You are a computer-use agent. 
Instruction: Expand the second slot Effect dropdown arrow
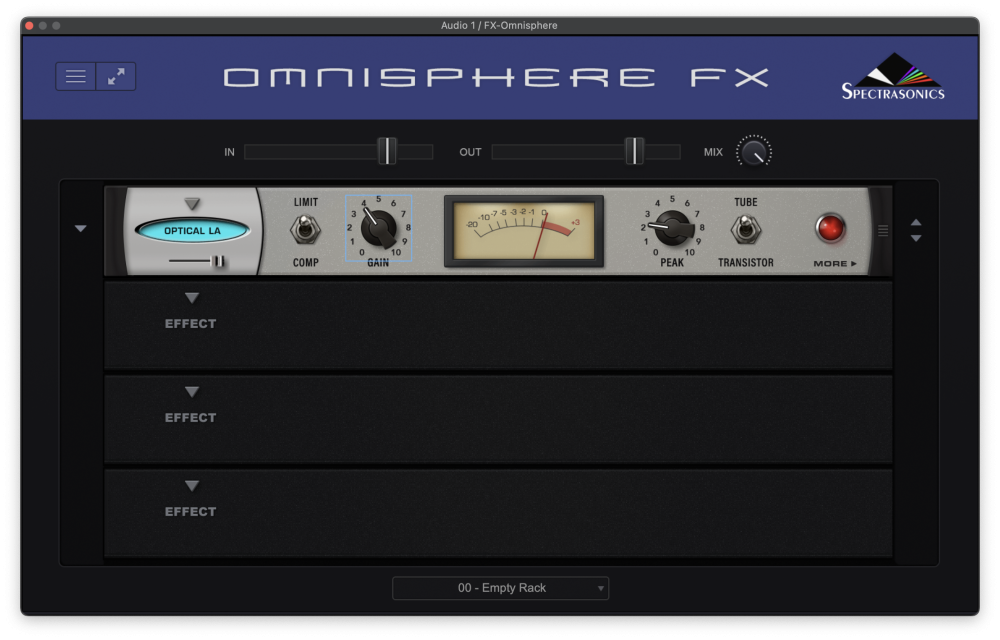(191, 298)
